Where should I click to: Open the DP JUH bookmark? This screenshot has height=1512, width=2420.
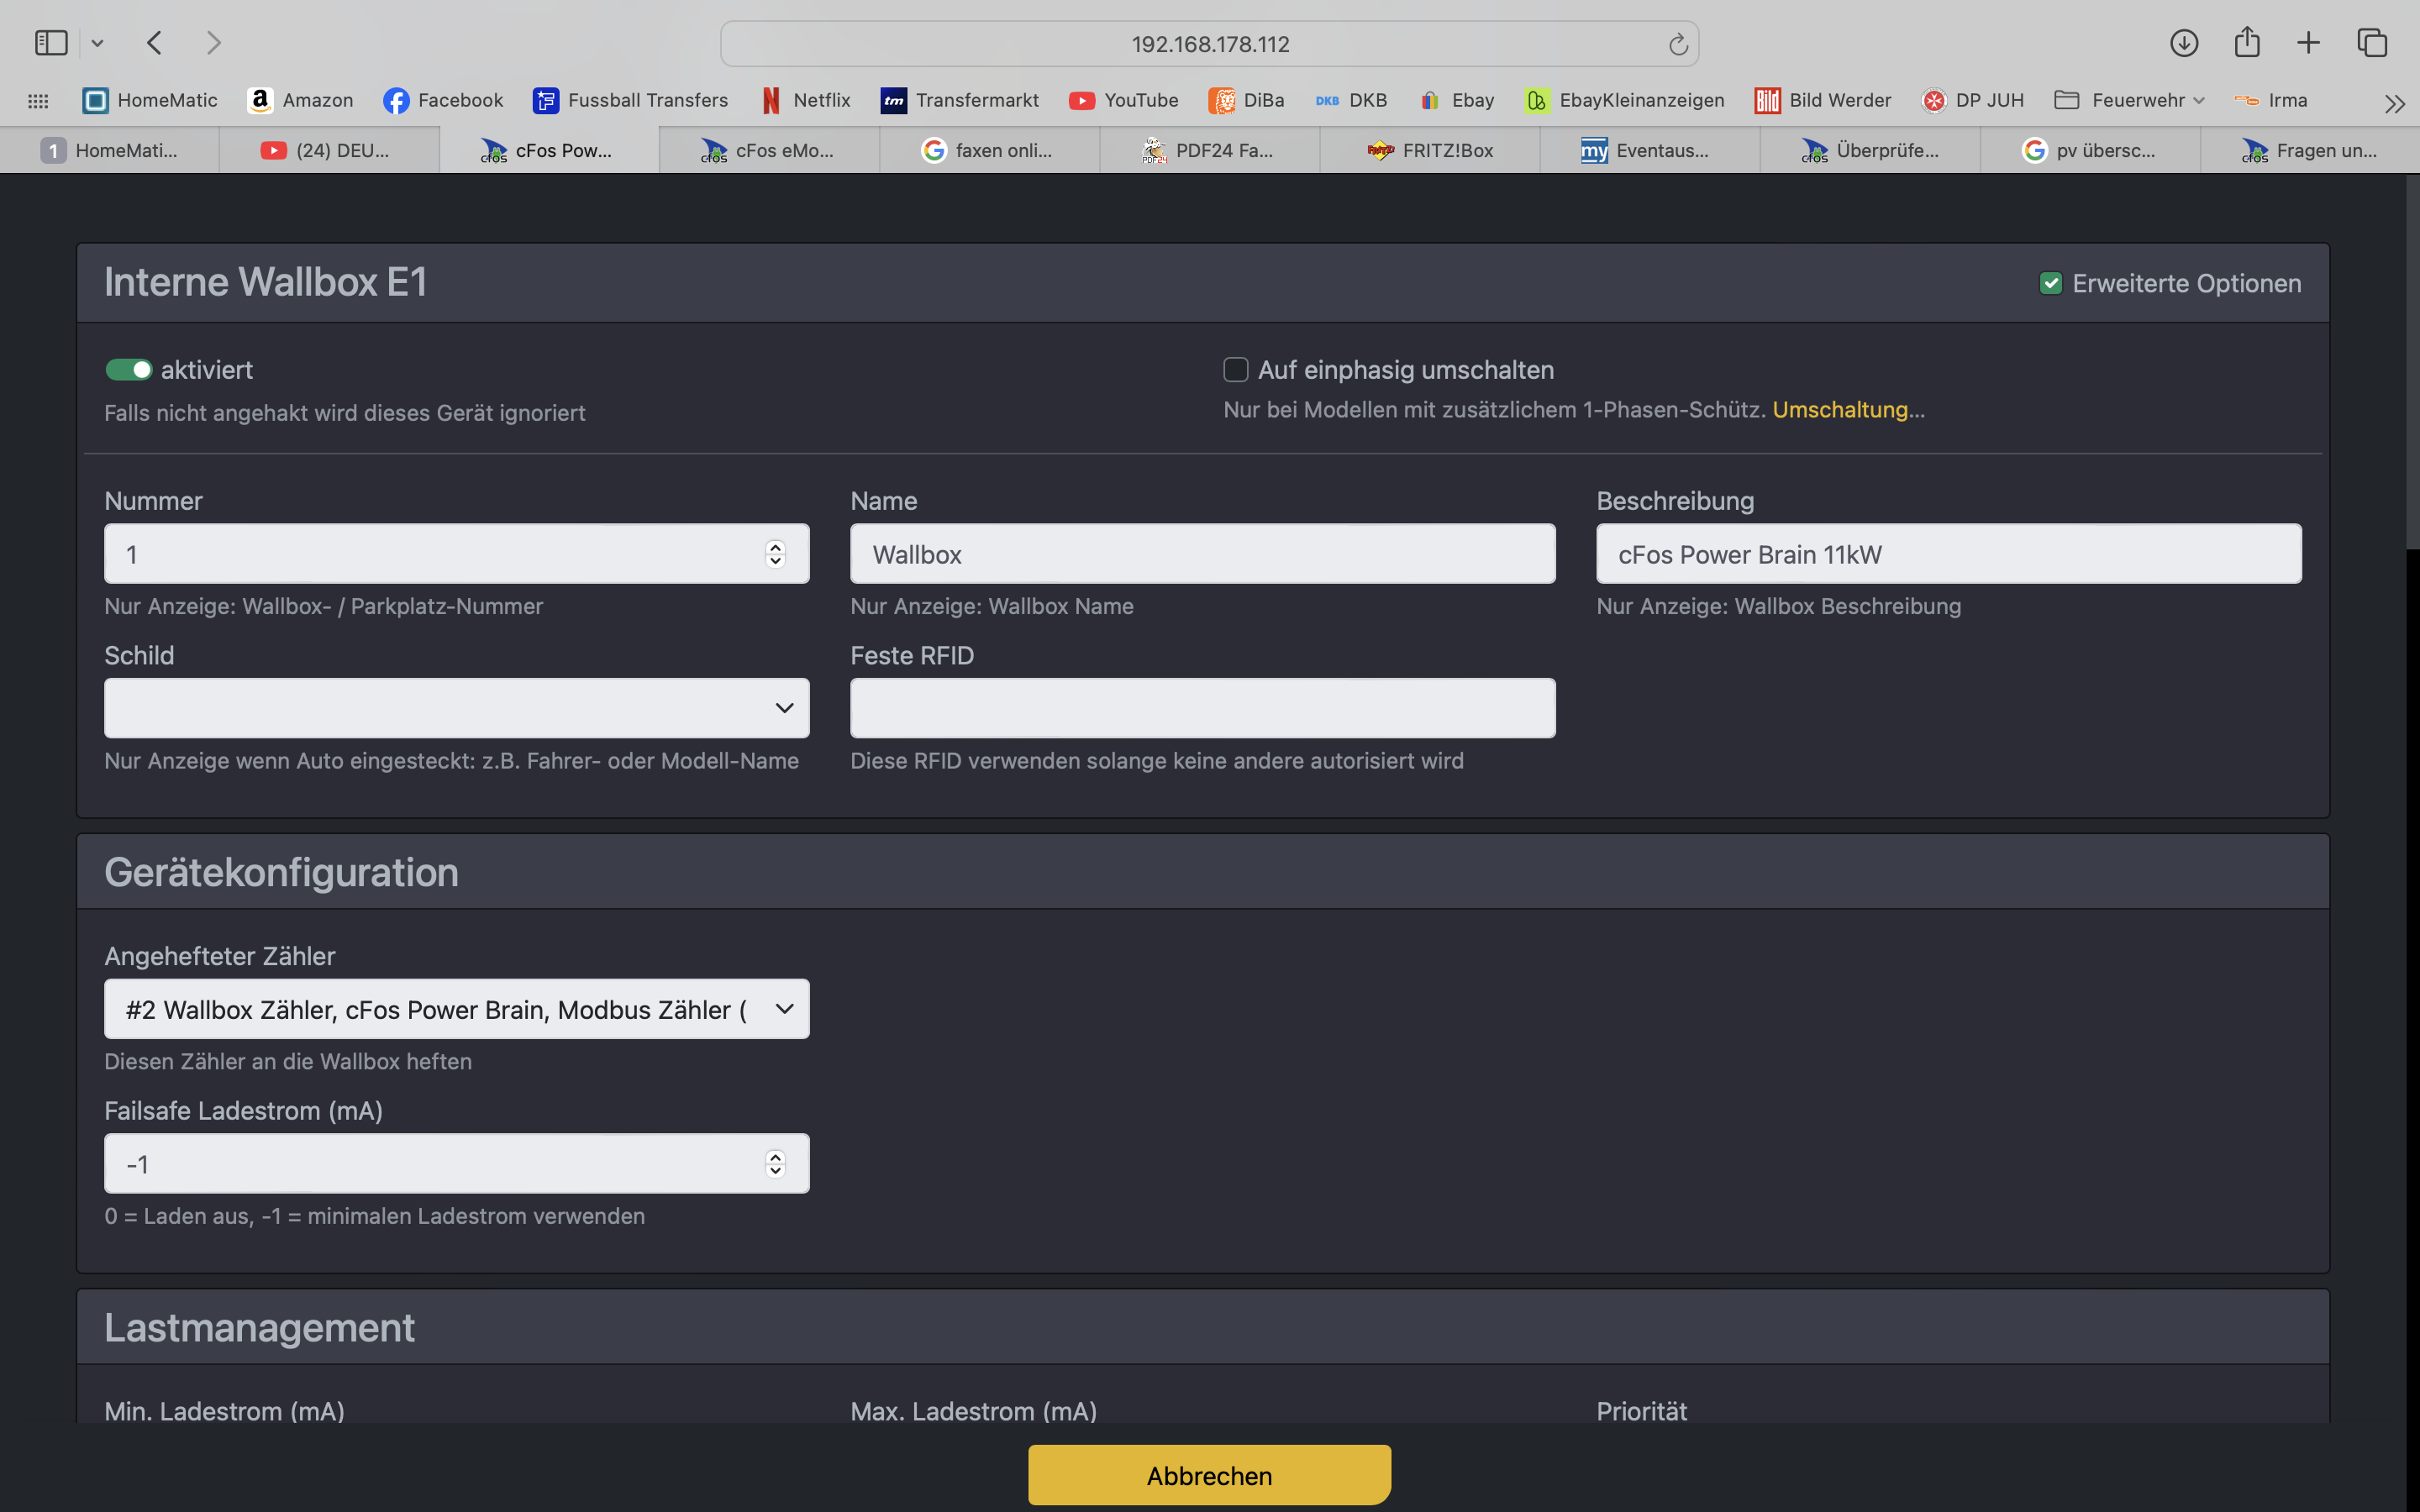tap(1973, 100)
